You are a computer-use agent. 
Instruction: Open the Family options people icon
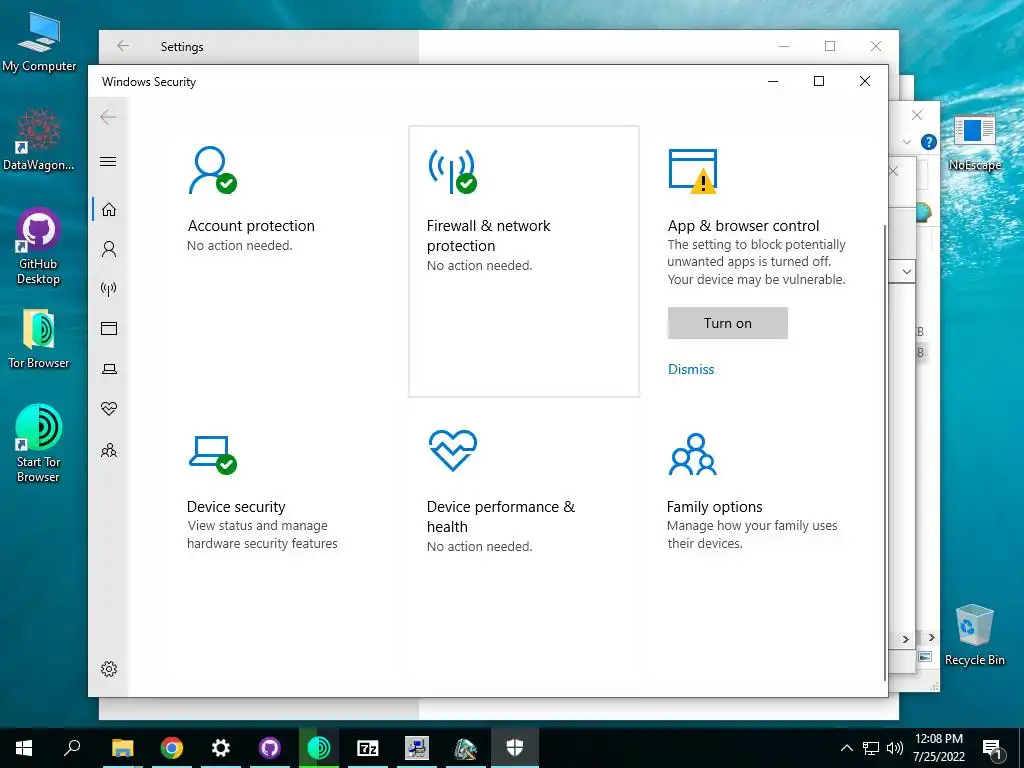point(693,453)
